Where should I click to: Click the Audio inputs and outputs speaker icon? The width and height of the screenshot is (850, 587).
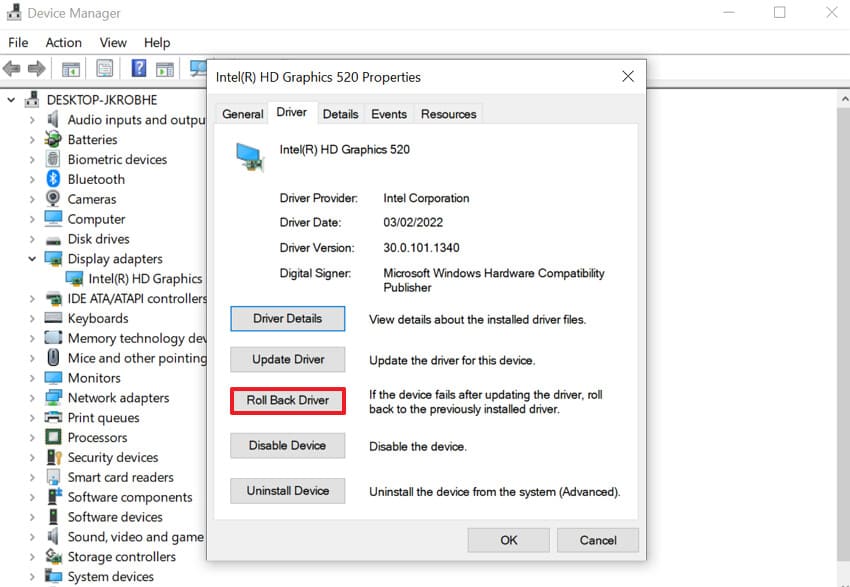pyautogui.click(x=53, y=119)
